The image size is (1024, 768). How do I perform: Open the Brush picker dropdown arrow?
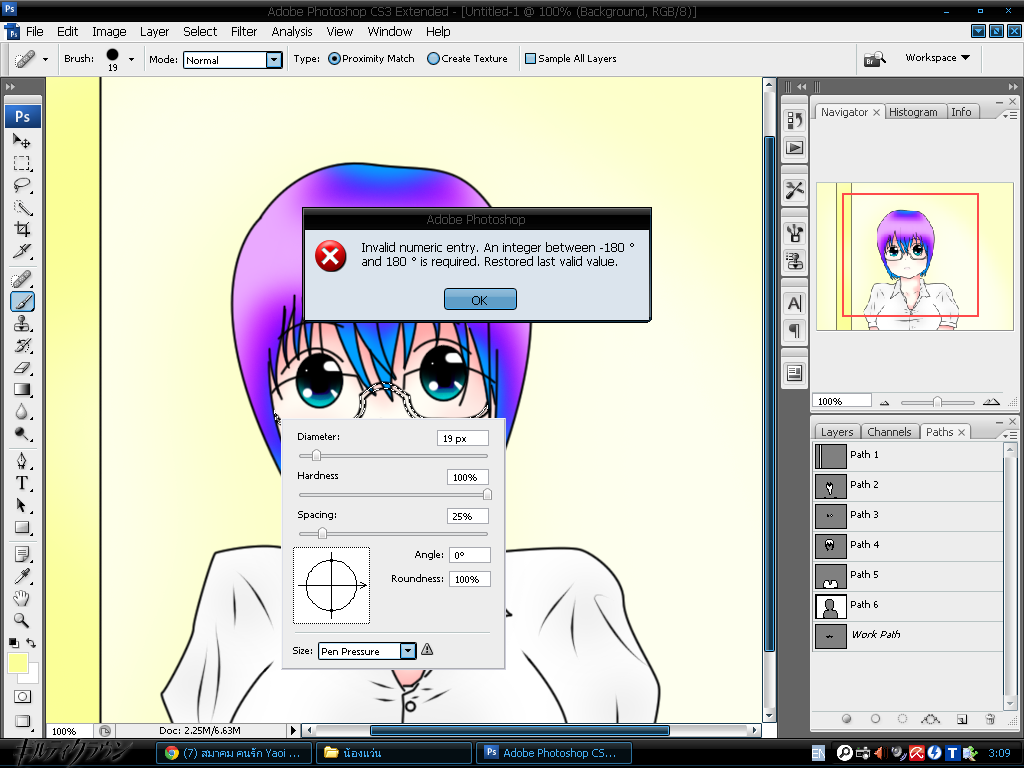point(131,59)
